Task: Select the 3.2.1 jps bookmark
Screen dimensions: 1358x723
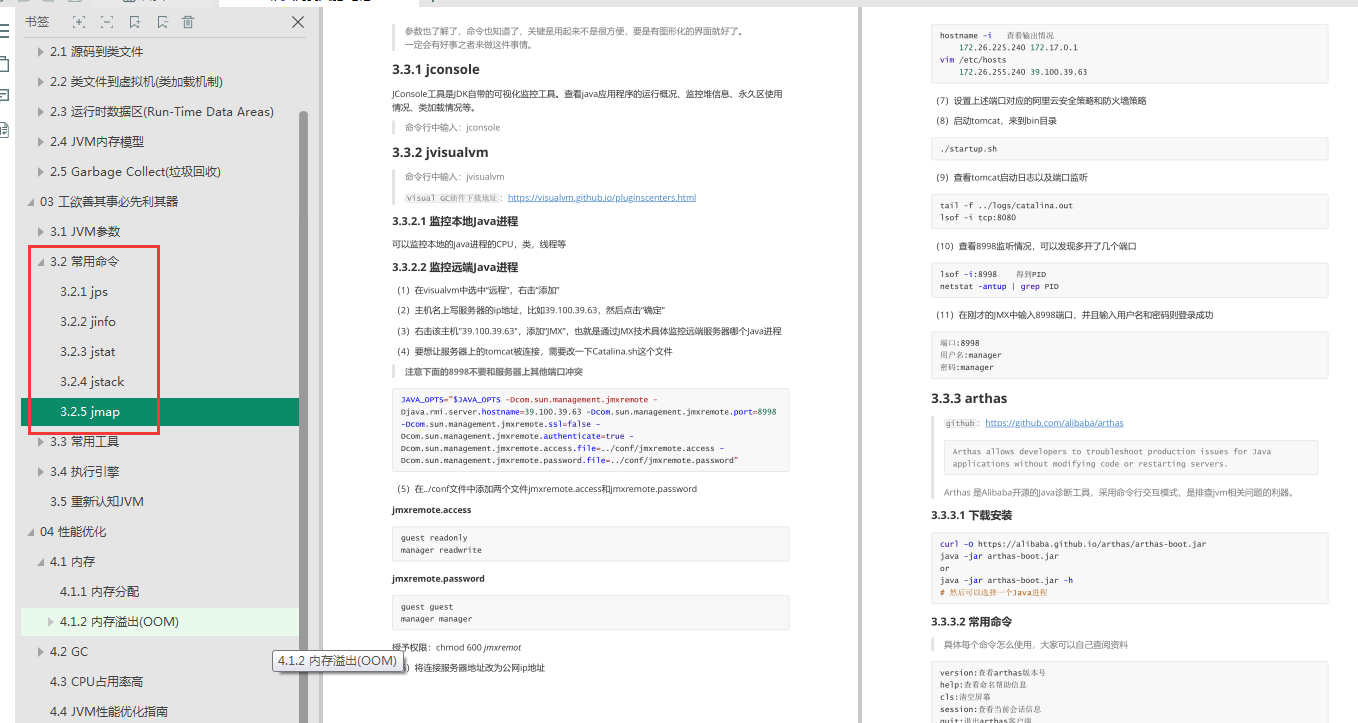Action: tap(83, 292)
